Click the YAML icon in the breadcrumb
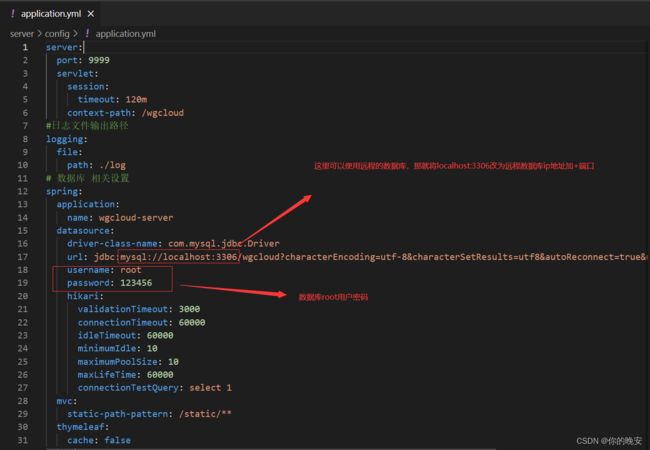The image size is (650, 450). (87, 34)
